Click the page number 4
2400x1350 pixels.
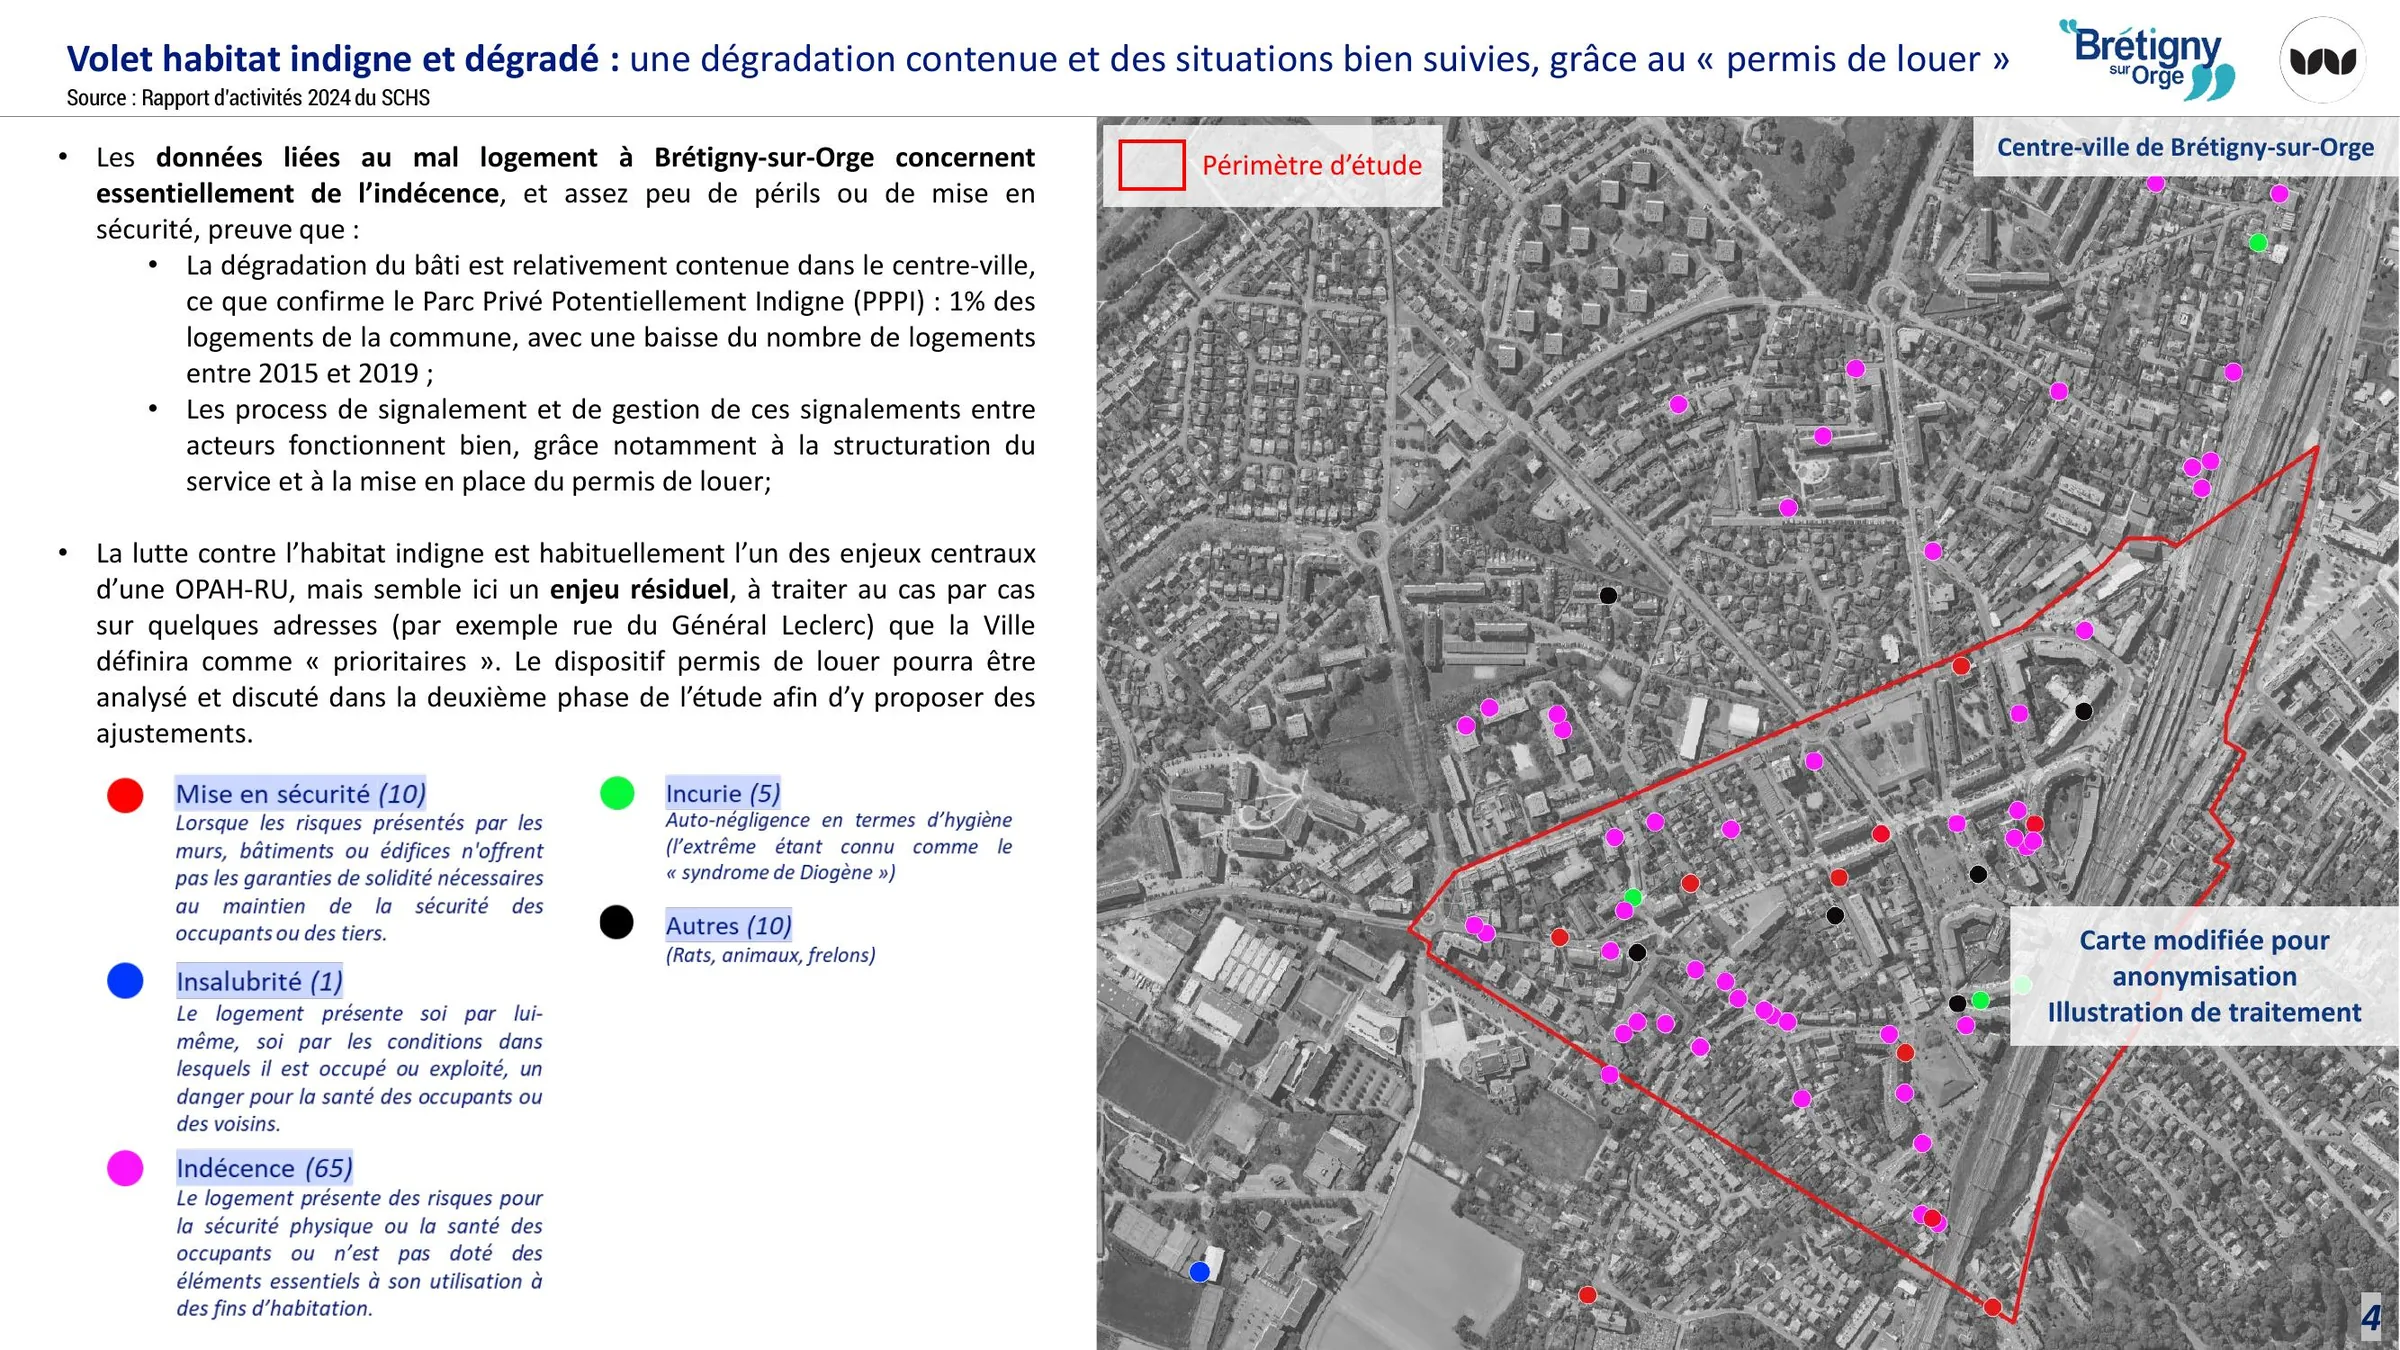2371,1317
